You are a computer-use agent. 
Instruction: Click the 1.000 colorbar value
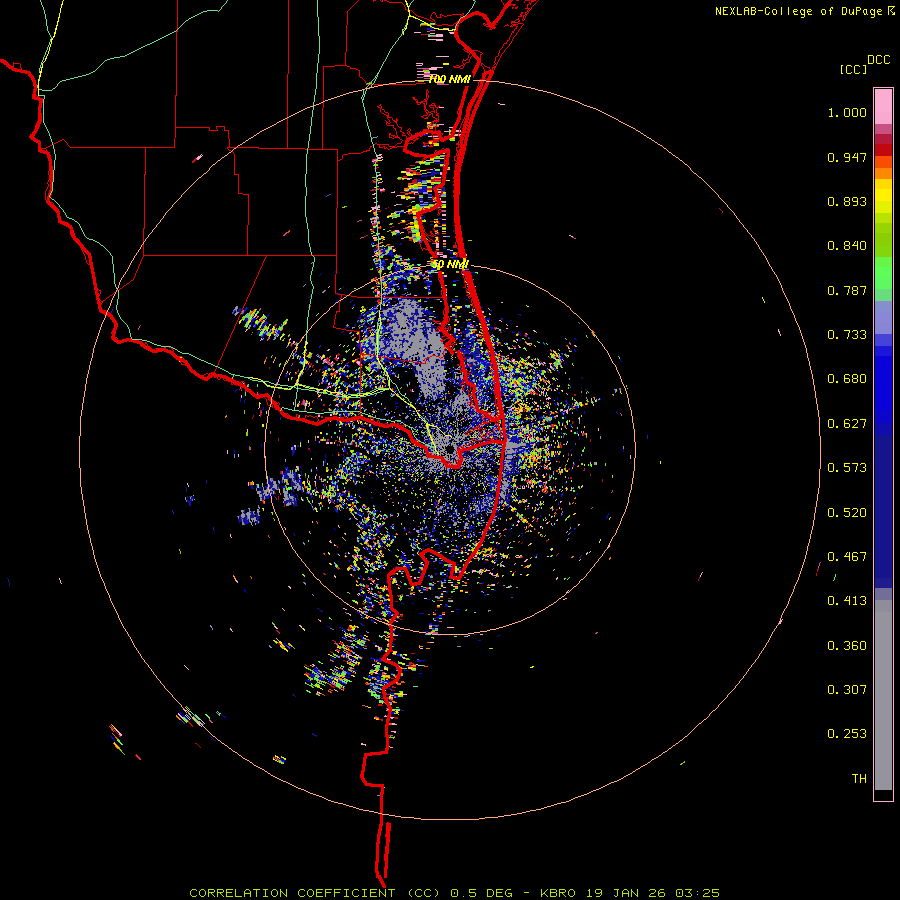pyautogui.click(x=847, y=112)
